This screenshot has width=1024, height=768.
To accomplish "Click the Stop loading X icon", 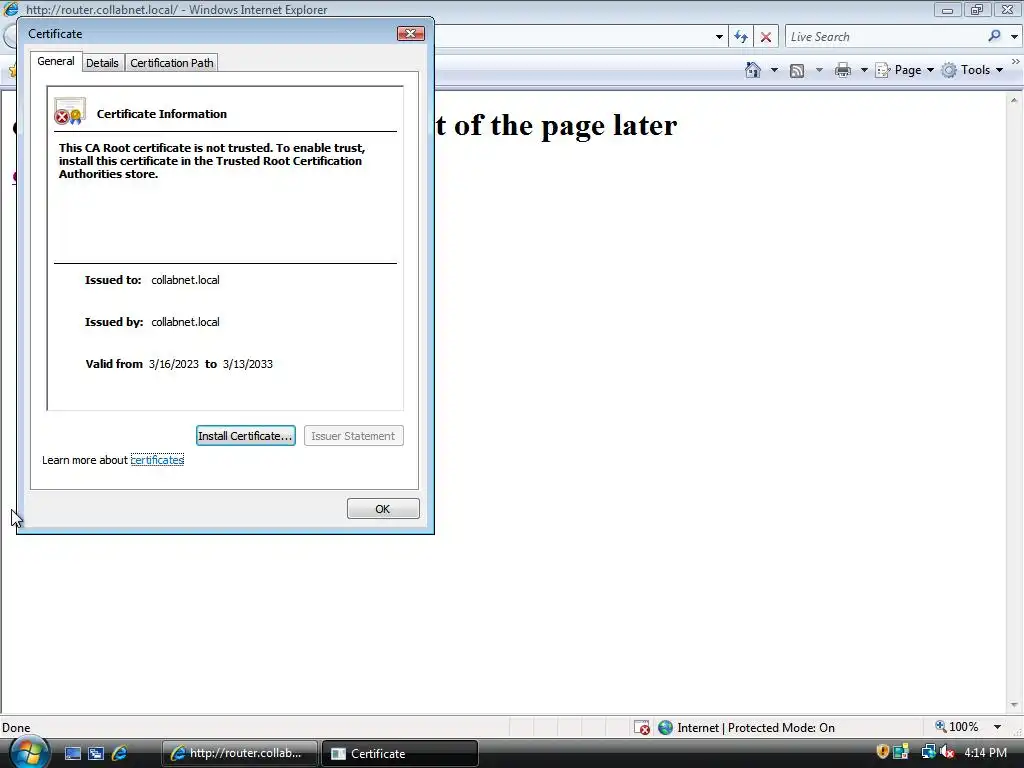I will point(765,37).
